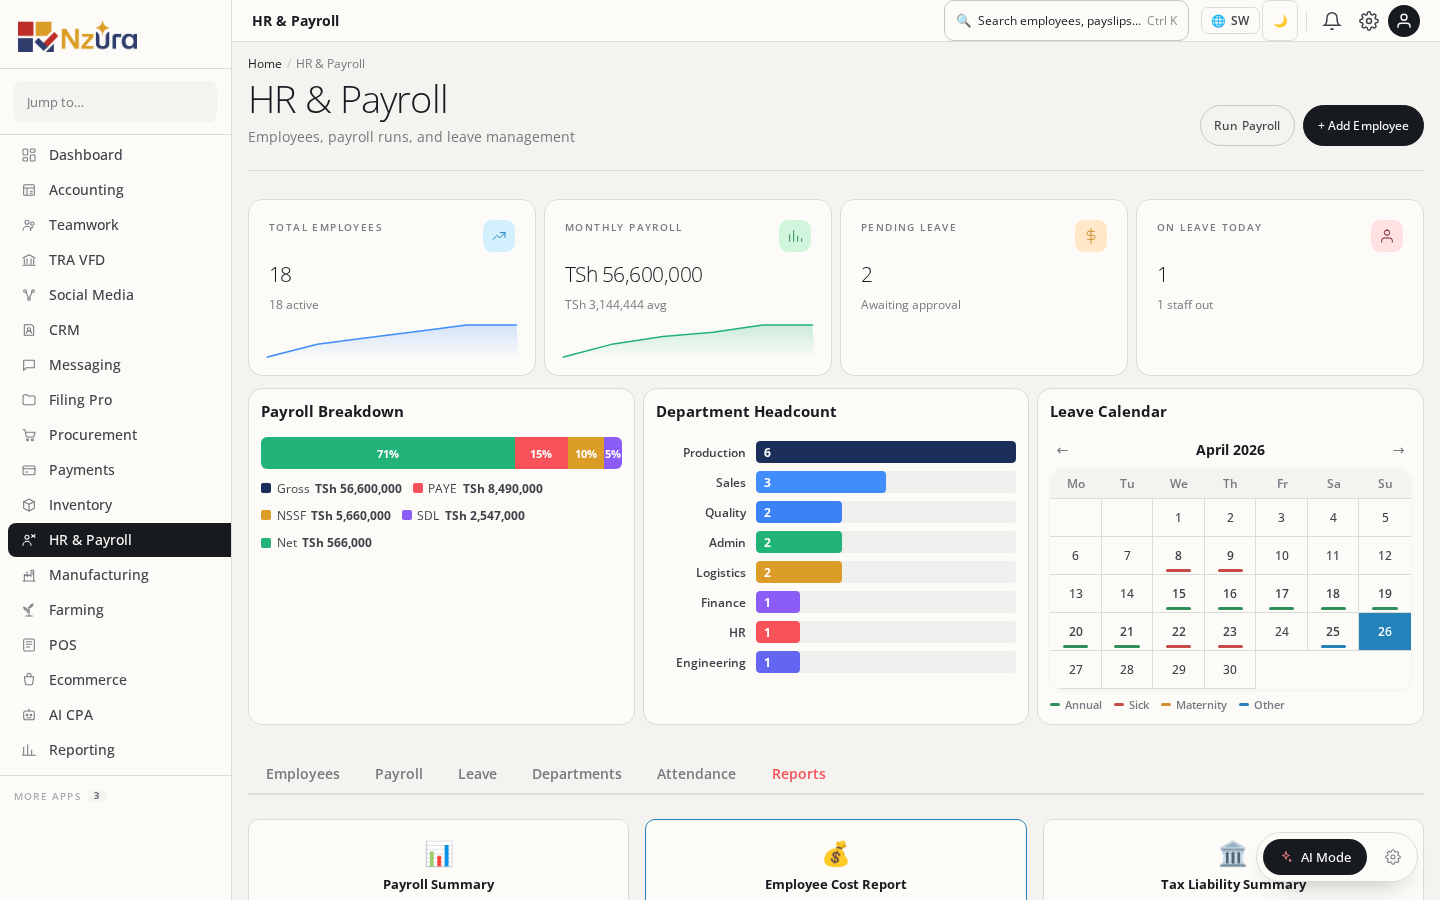Open Ecommerce module
The height and width of the screenshot is (900, 1440).
tap(119, 680)
